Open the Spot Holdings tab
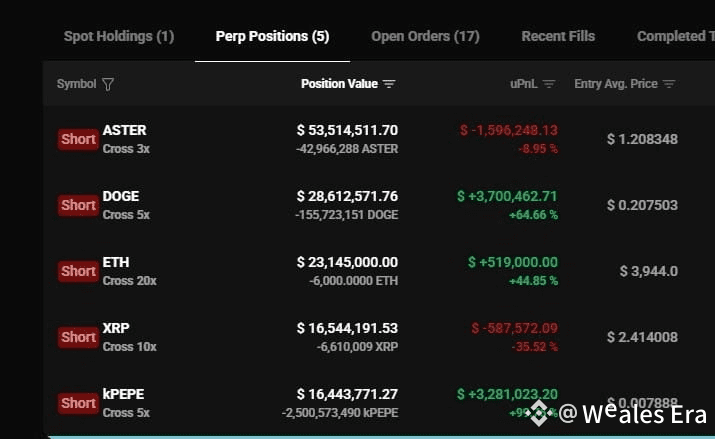Screen dimensions: 715x439 (x=119, y=36)
